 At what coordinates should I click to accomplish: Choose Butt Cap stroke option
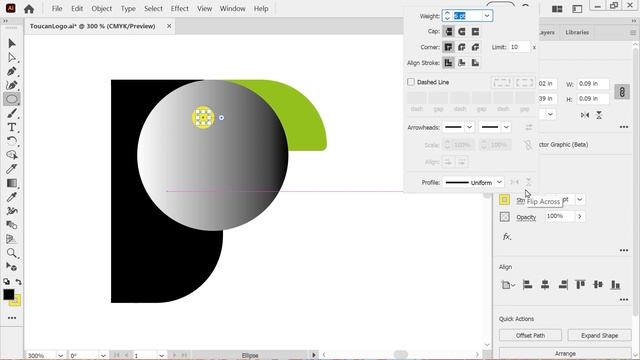click(x=448, y=31)
